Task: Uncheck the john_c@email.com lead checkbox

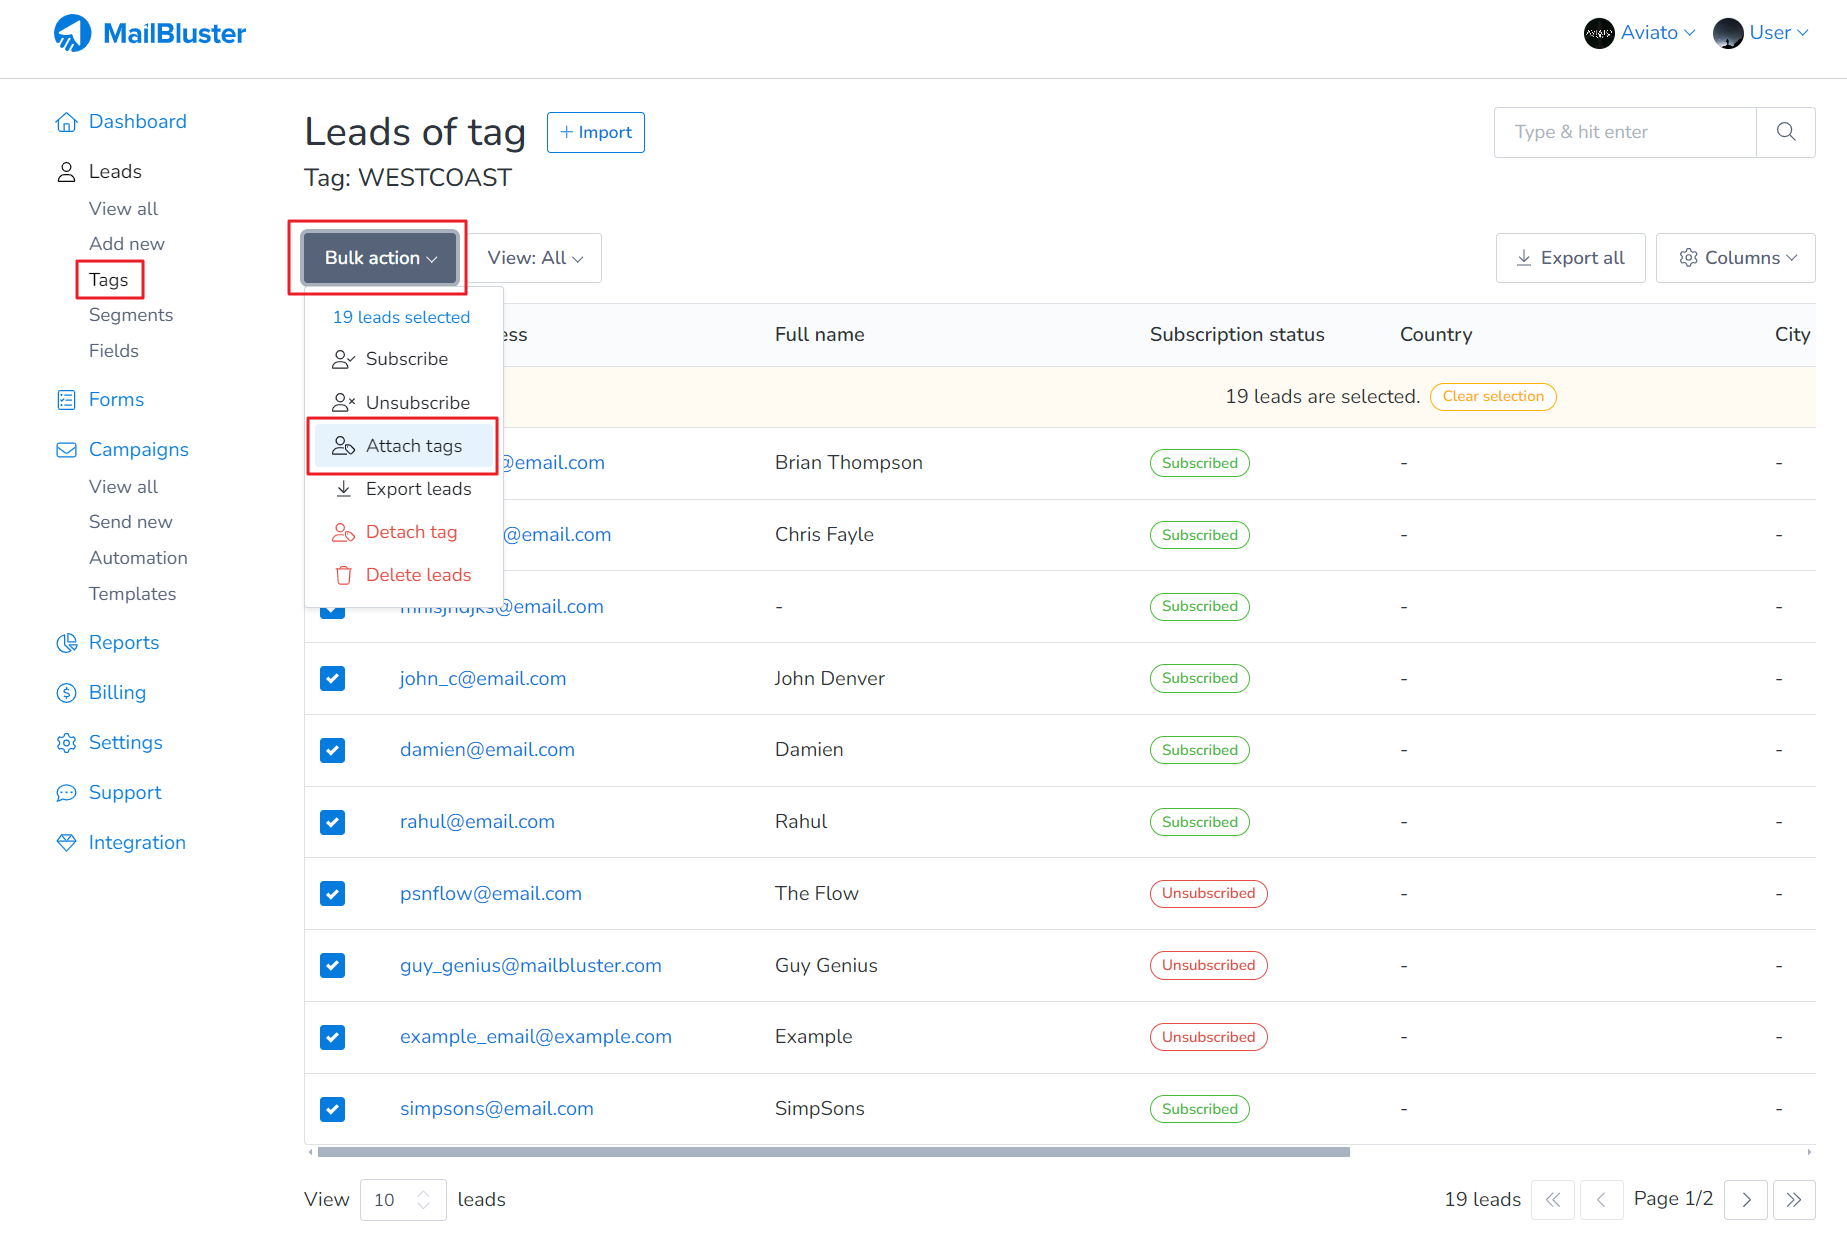Action: tap(332, 679)
